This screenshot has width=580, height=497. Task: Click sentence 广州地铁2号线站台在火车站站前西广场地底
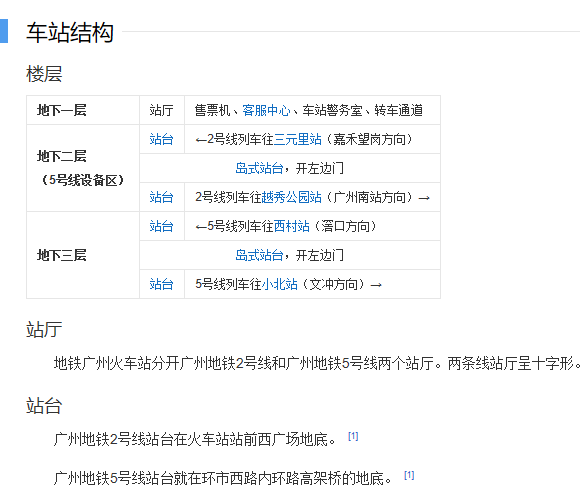click(195, 439)
